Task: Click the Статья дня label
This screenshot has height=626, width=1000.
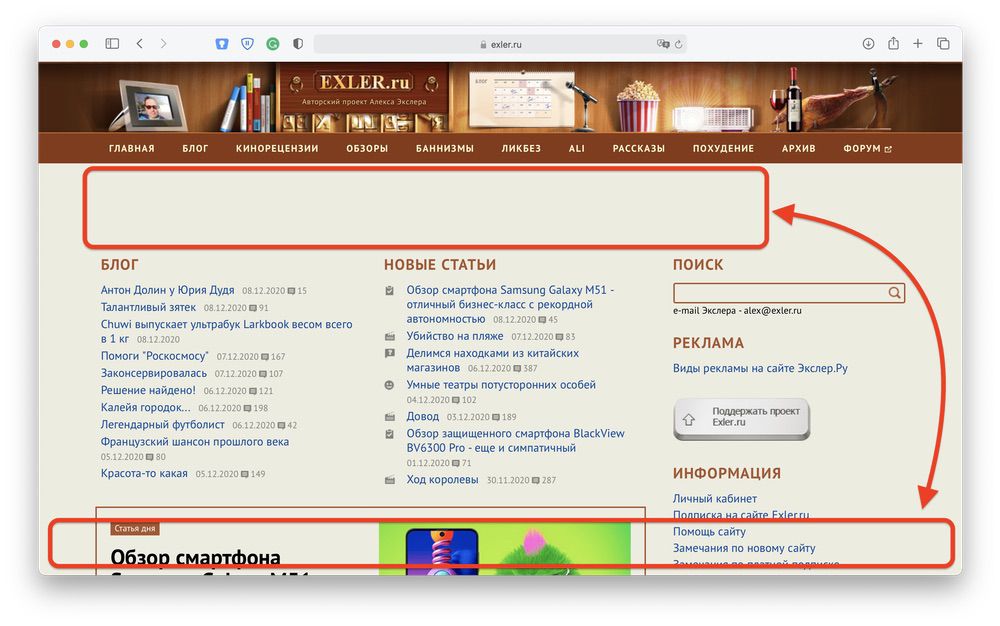Action: (x=135, y=528)
